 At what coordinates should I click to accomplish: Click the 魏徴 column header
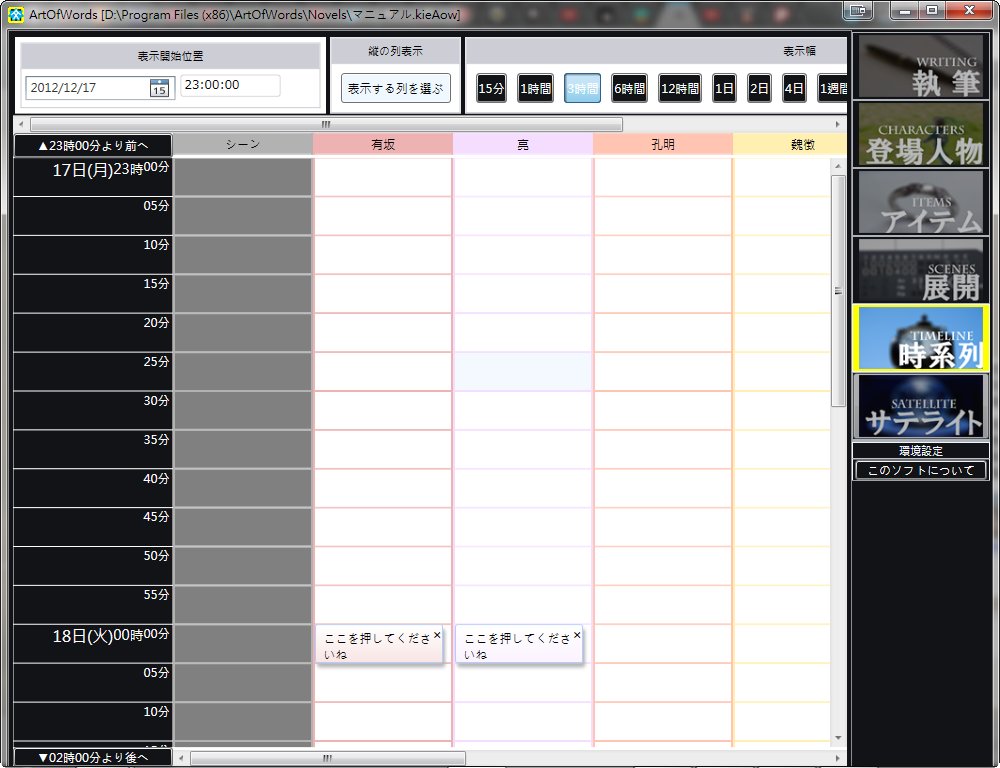point(790,145)
